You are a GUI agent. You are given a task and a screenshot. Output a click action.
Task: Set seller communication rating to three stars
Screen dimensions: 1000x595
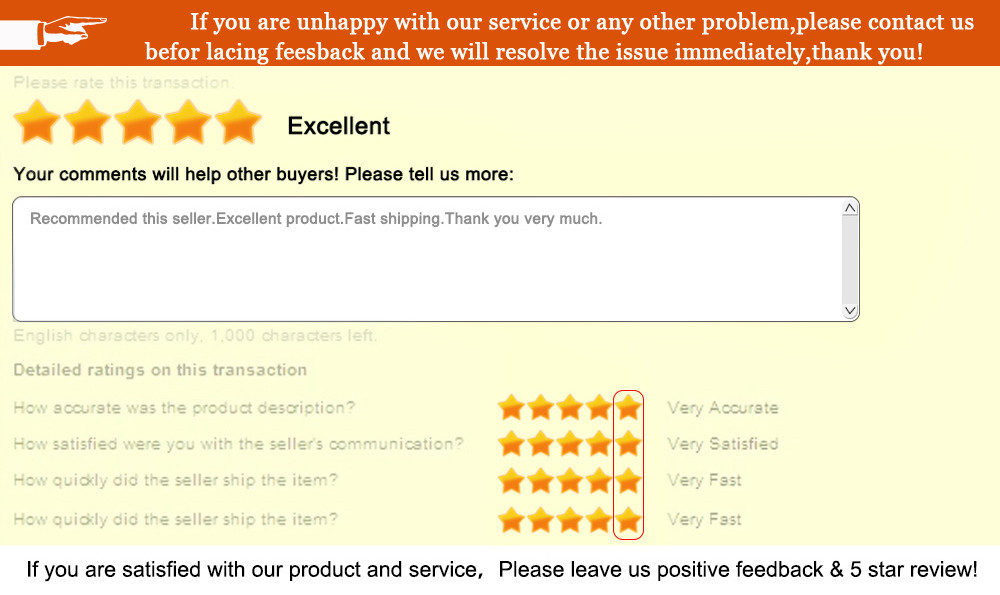570,443
